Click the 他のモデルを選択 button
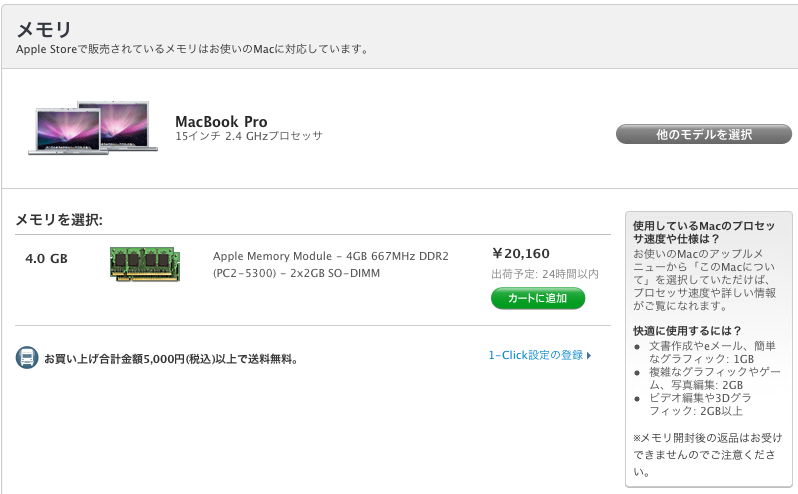 [x=704, y=134]
